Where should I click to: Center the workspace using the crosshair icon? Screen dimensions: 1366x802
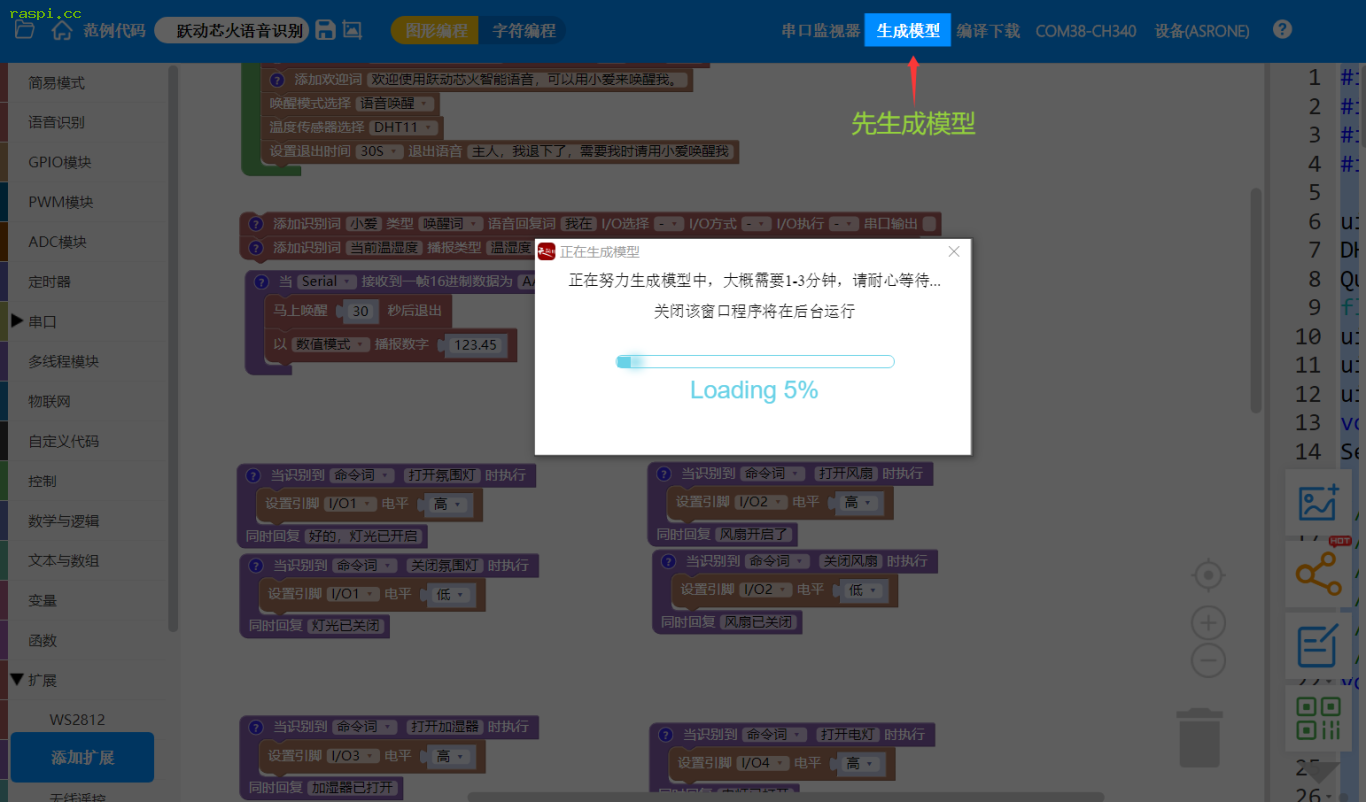[1209, 575]
